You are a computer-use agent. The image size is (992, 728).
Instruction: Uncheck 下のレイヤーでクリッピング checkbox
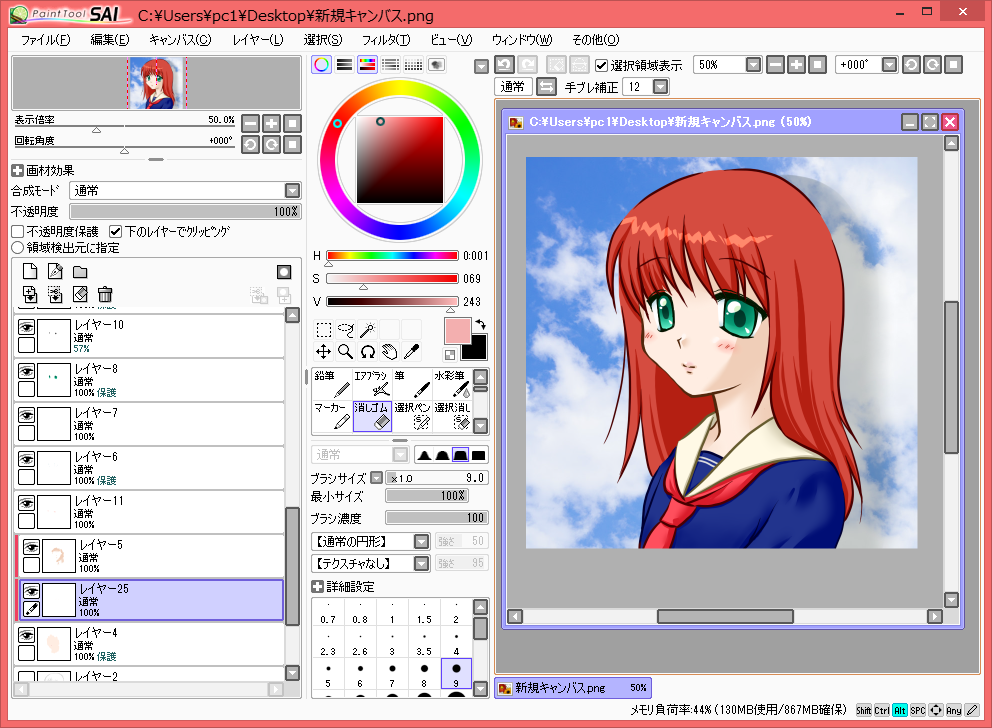115,231
